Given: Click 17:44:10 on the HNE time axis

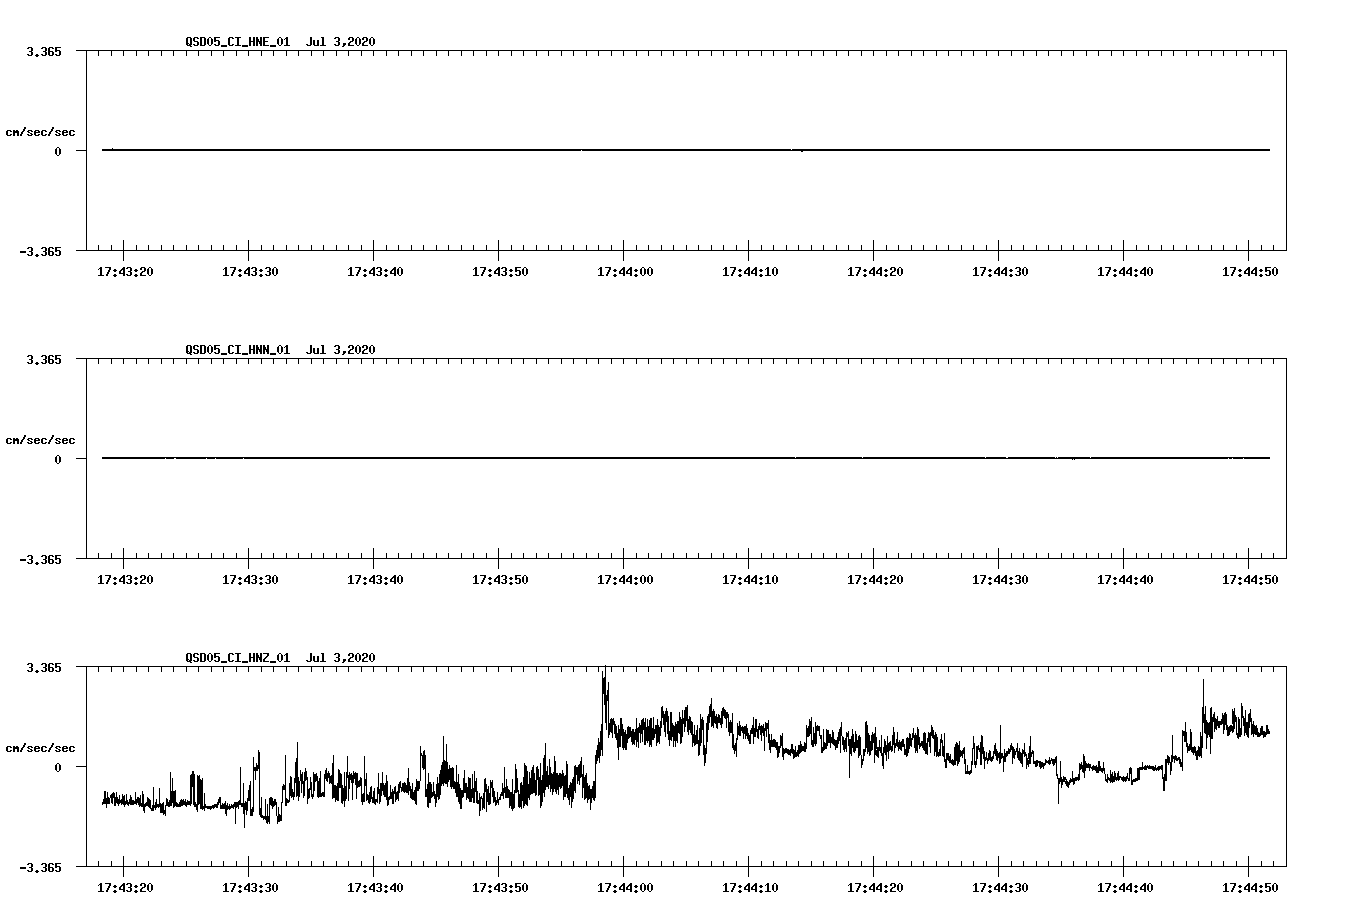Looking at the screenshot, I should point(750,271).
